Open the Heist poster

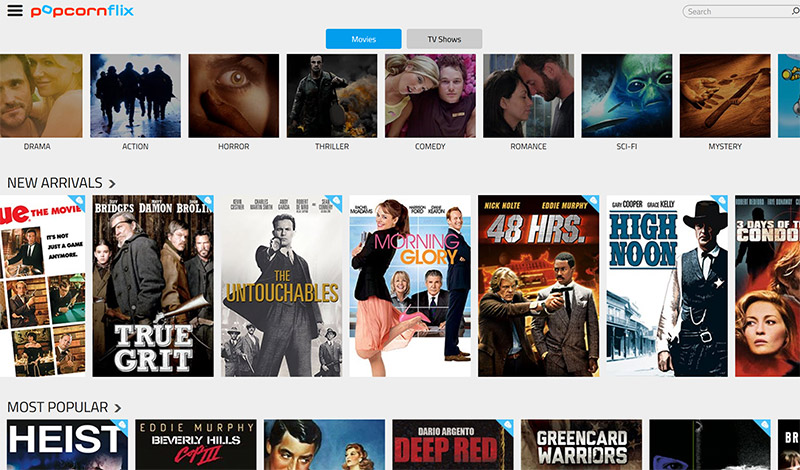[67, 444]
